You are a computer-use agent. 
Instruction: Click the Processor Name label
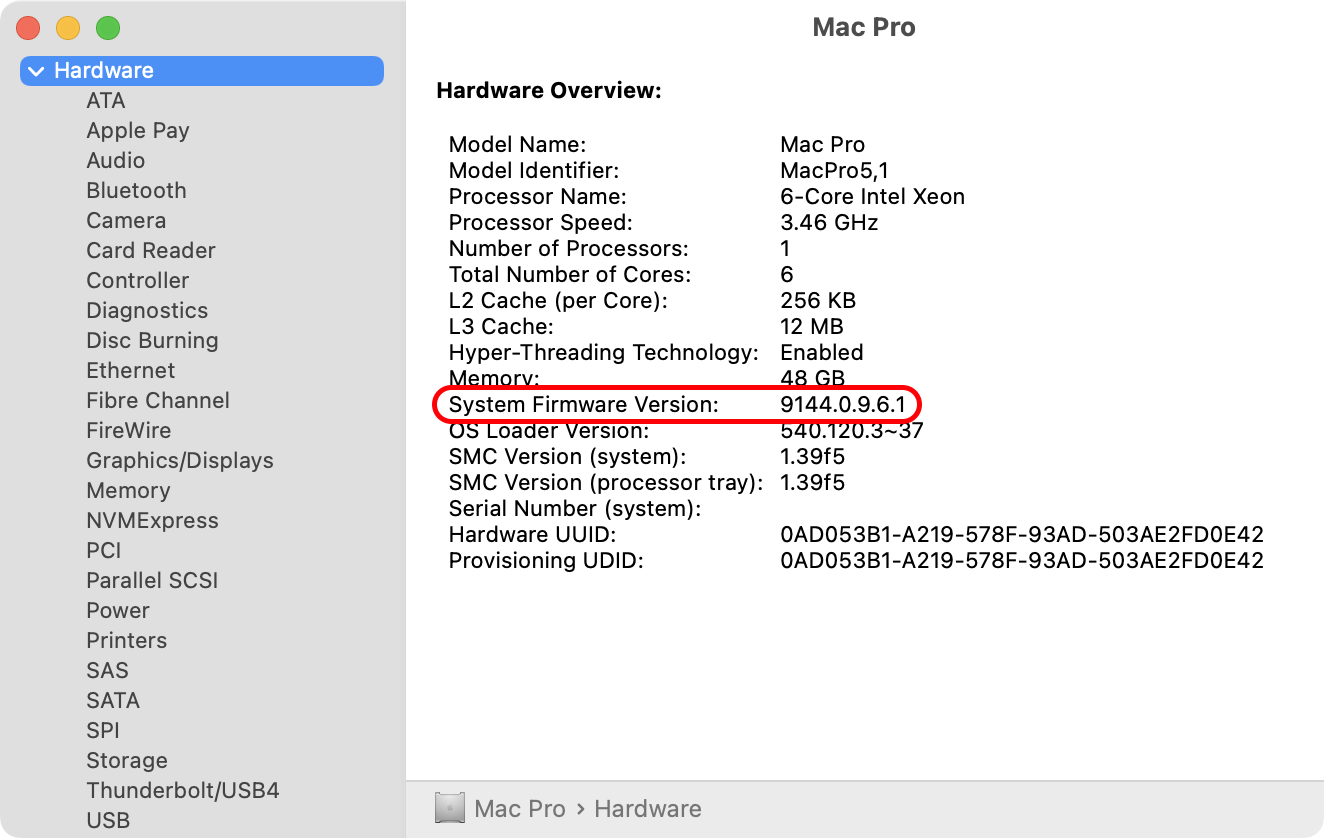pos(538,196)
